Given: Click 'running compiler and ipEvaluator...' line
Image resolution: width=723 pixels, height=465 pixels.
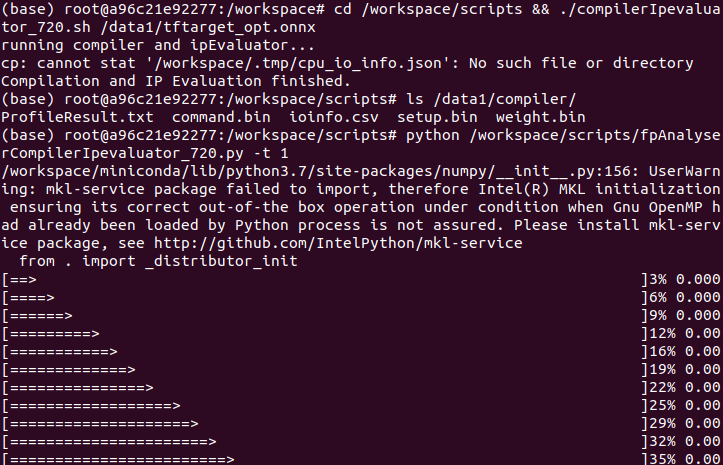Looking at the screenshot, I should click(153, 45).
